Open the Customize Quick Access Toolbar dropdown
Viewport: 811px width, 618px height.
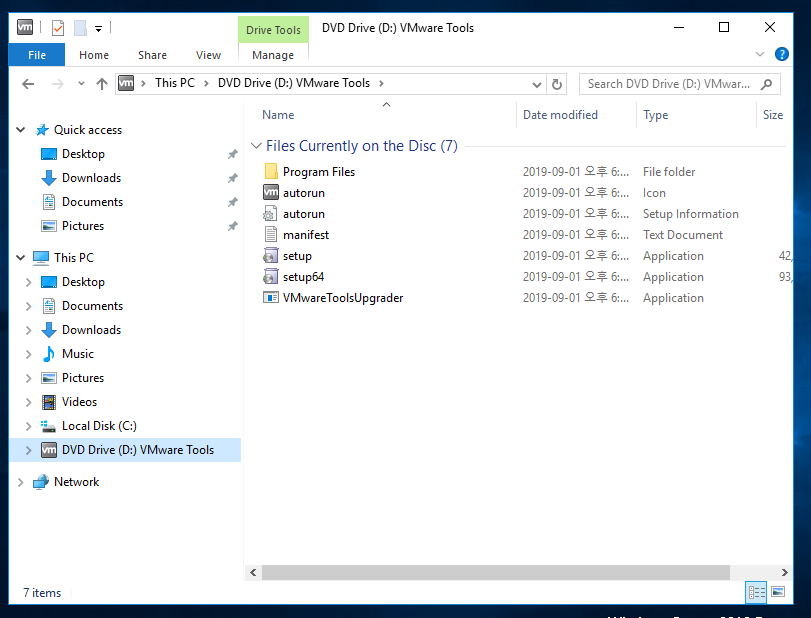[98, 28]
